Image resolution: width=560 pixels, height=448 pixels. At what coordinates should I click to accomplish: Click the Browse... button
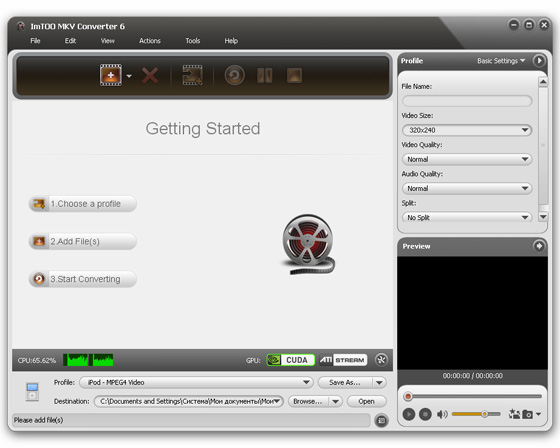coord(308,402)
